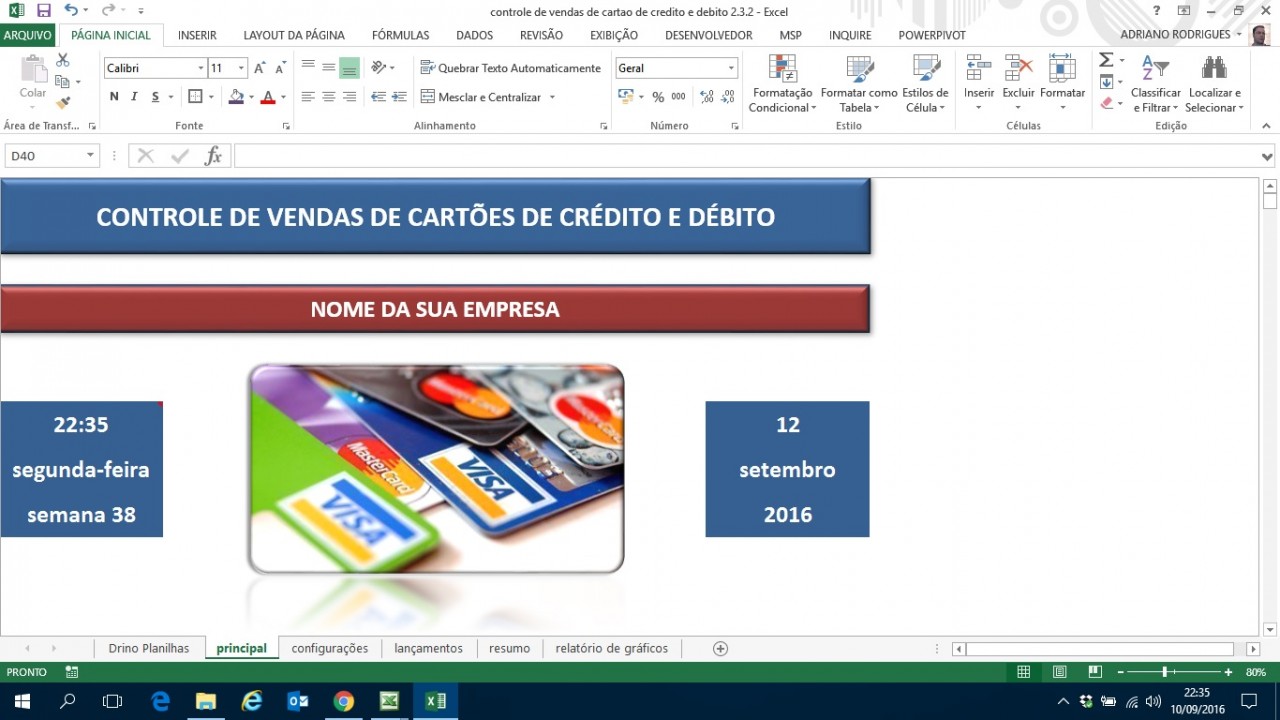Open Estilos de Célula gallery
Viewport: 1280px width, 720px height.
925,84
